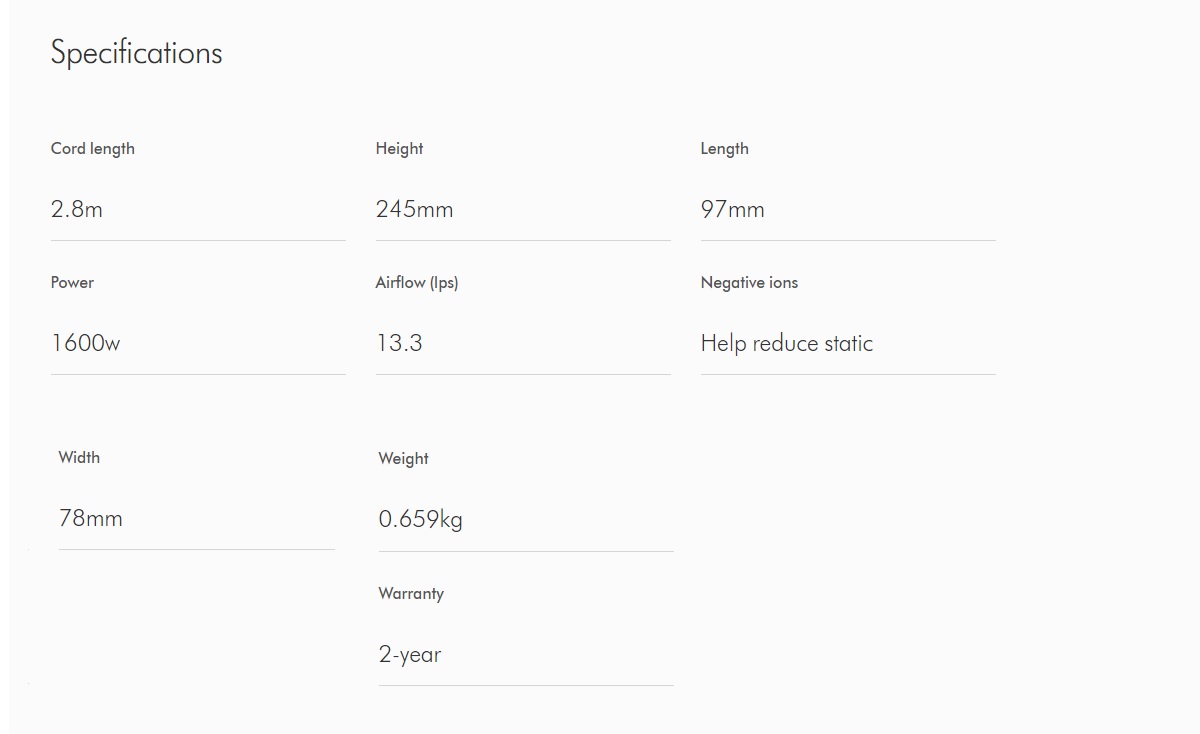This screenshot has height=734, width=1200.
Task: Click the 245mm height value
Action: coord(414,209)
